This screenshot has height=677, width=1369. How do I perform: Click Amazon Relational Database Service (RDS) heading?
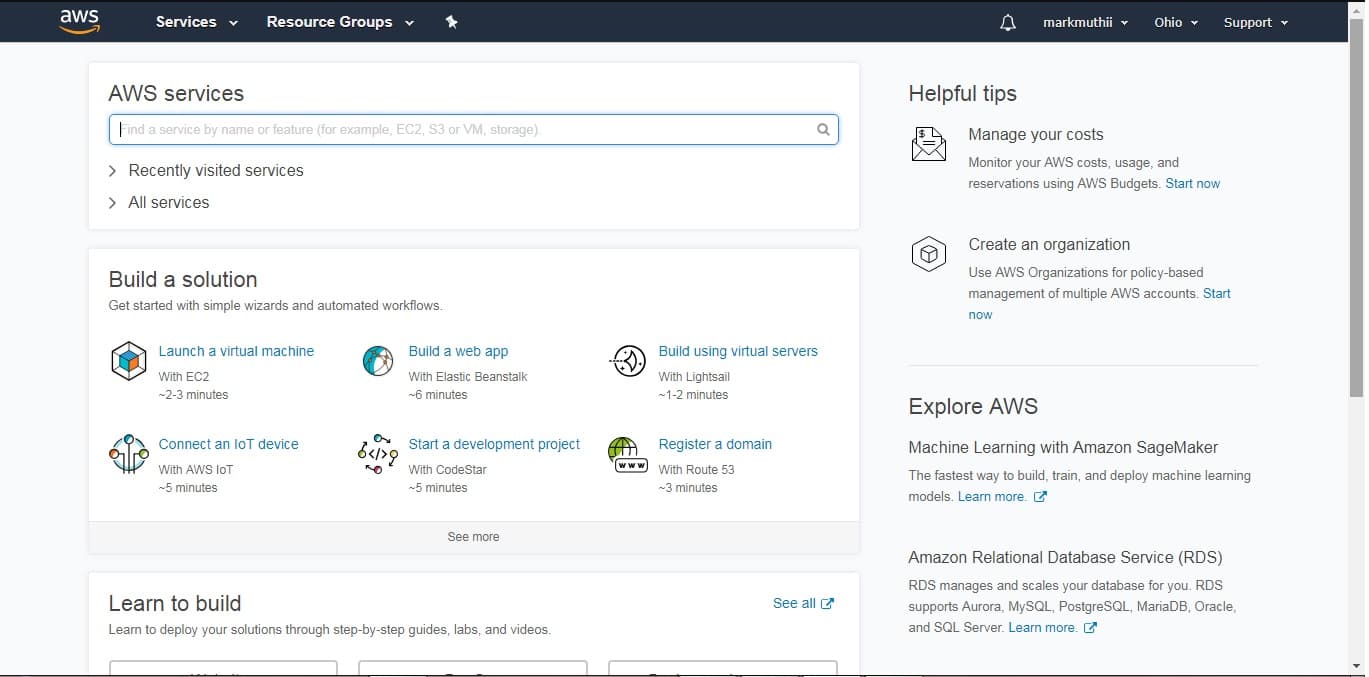pos(1065,557)
